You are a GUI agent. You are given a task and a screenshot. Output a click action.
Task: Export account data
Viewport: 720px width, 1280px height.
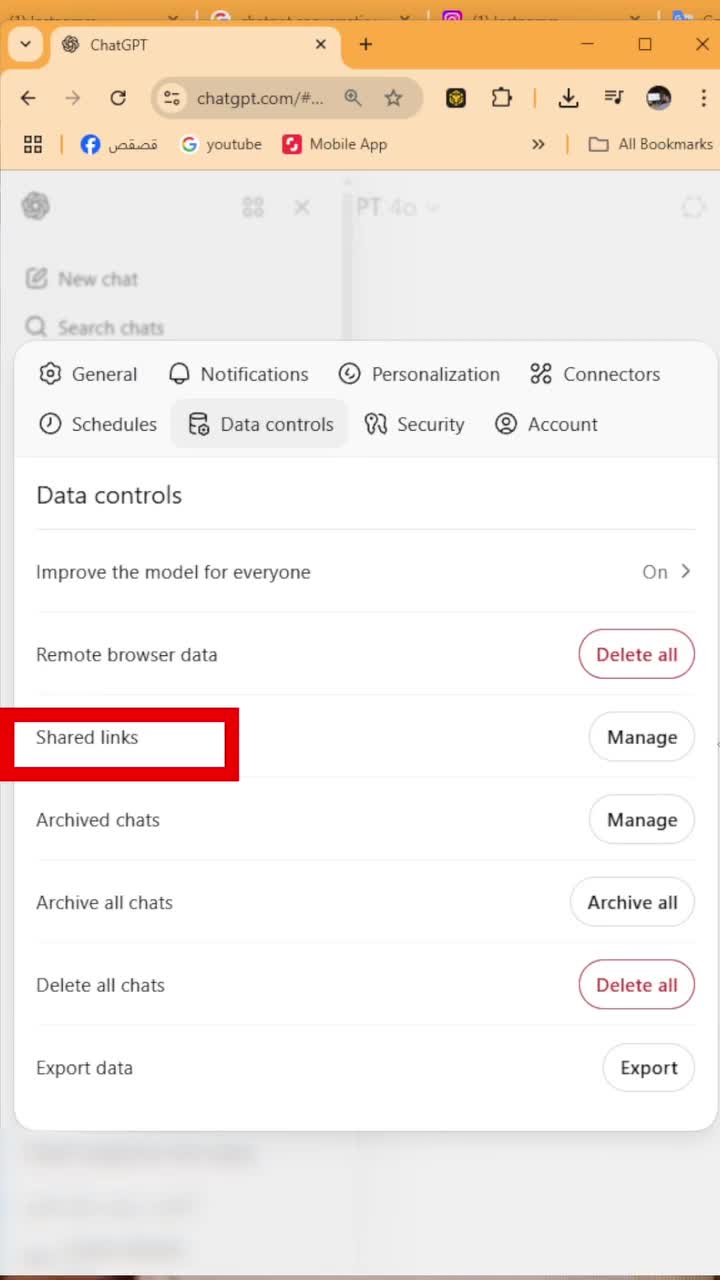(648, 1068)
